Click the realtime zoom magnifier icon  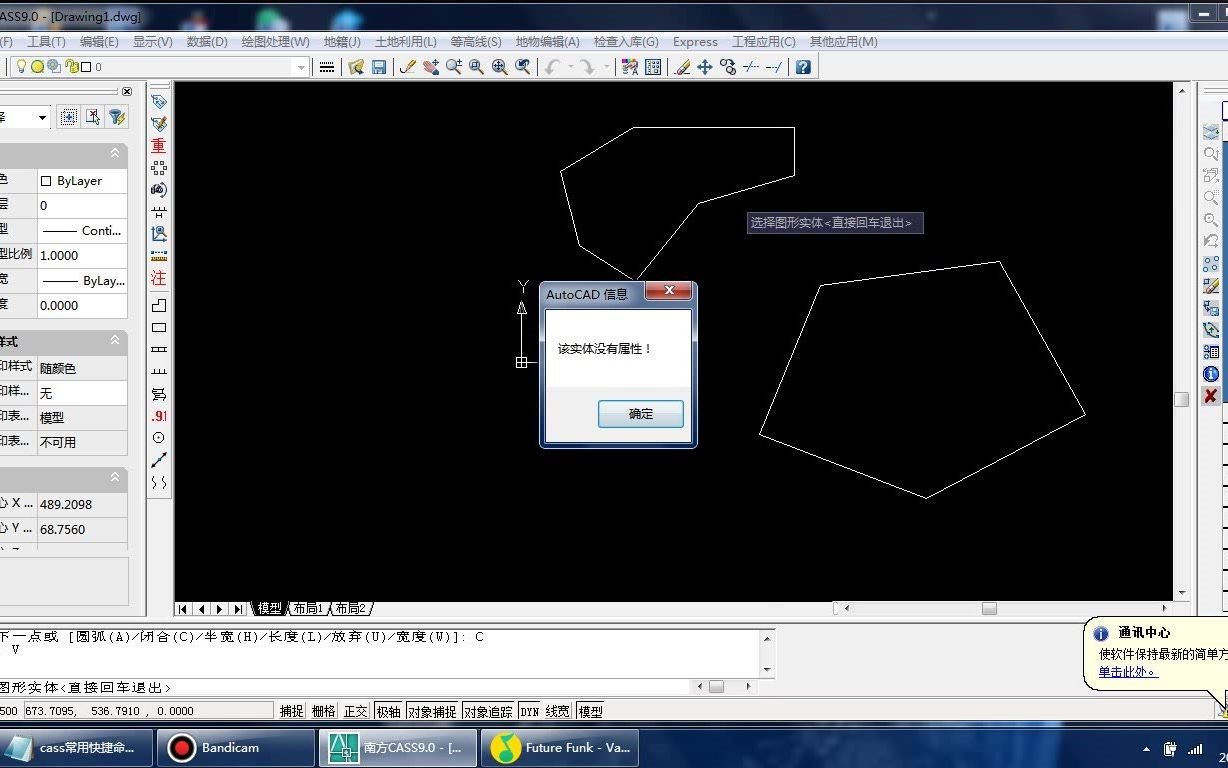454,67
